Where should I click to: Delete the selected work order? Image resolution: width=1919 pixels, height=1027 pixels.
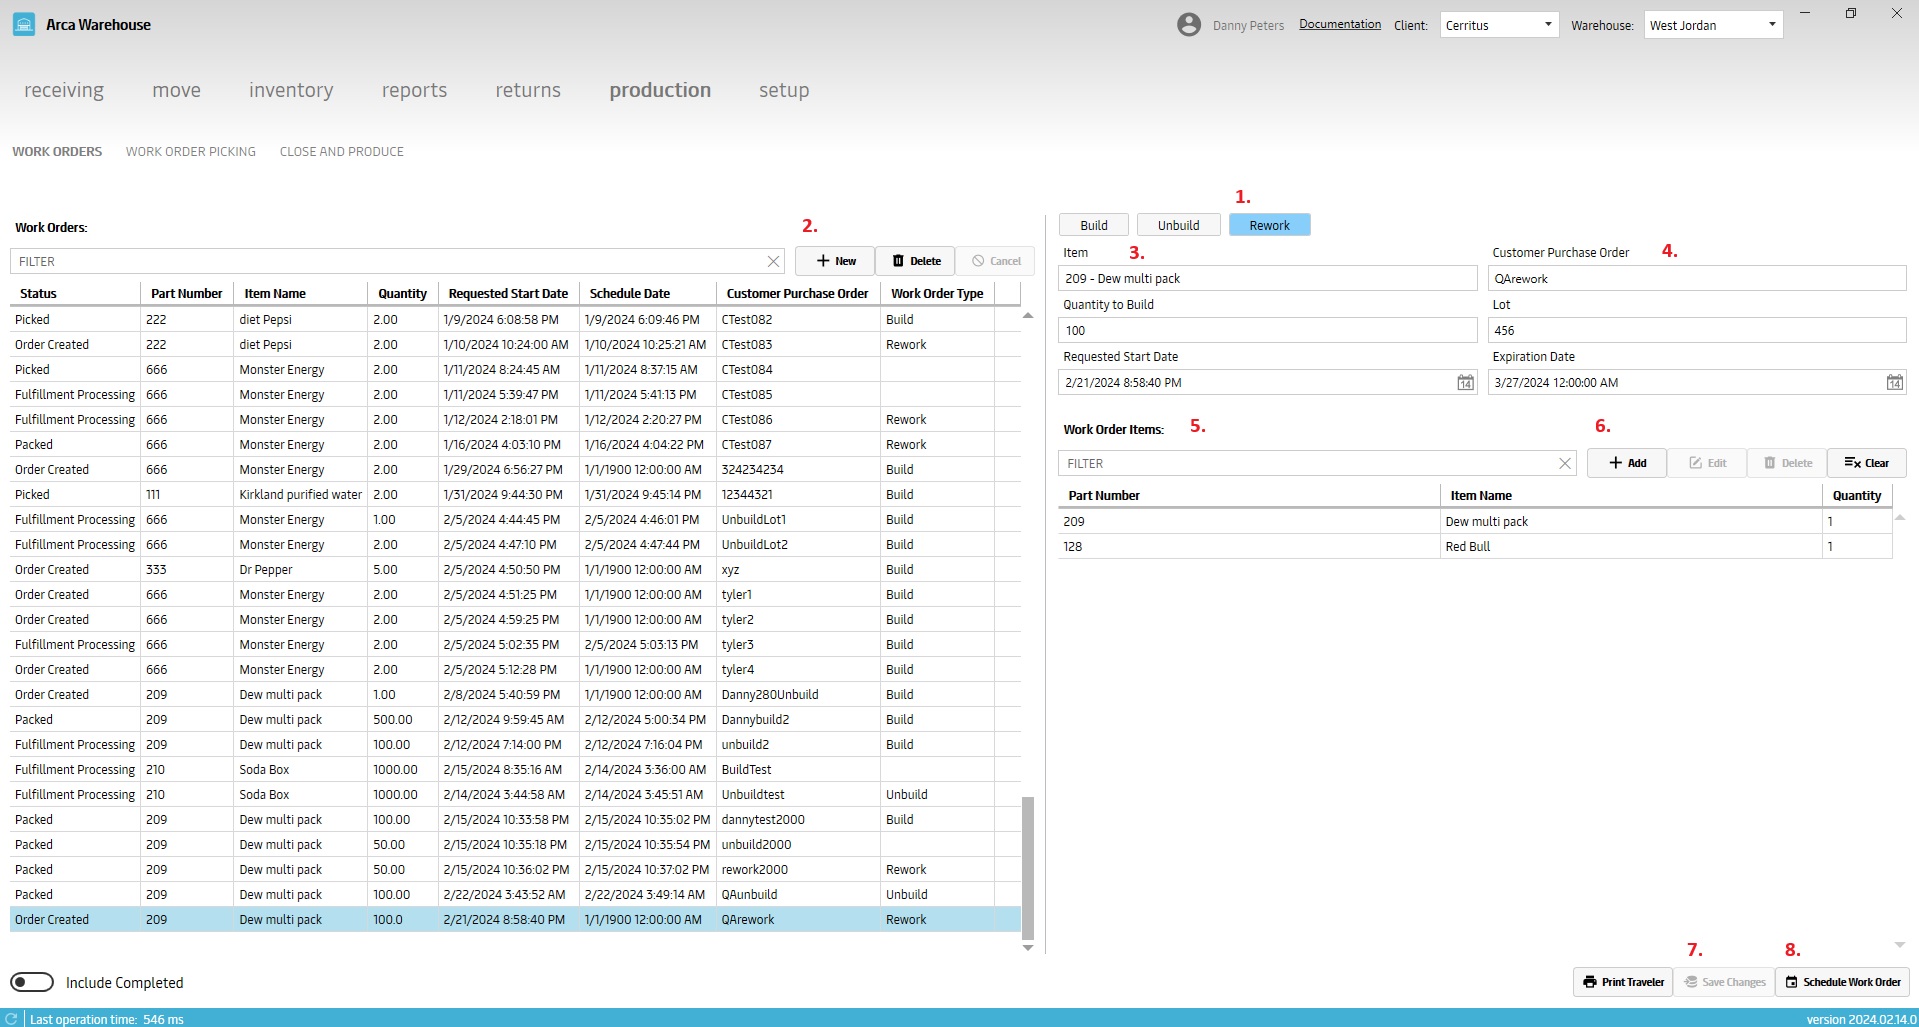click(x=915, y=261)
